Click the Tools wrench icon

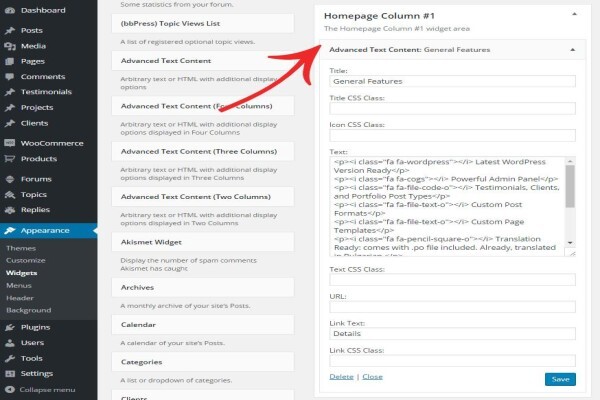point(10,358)
